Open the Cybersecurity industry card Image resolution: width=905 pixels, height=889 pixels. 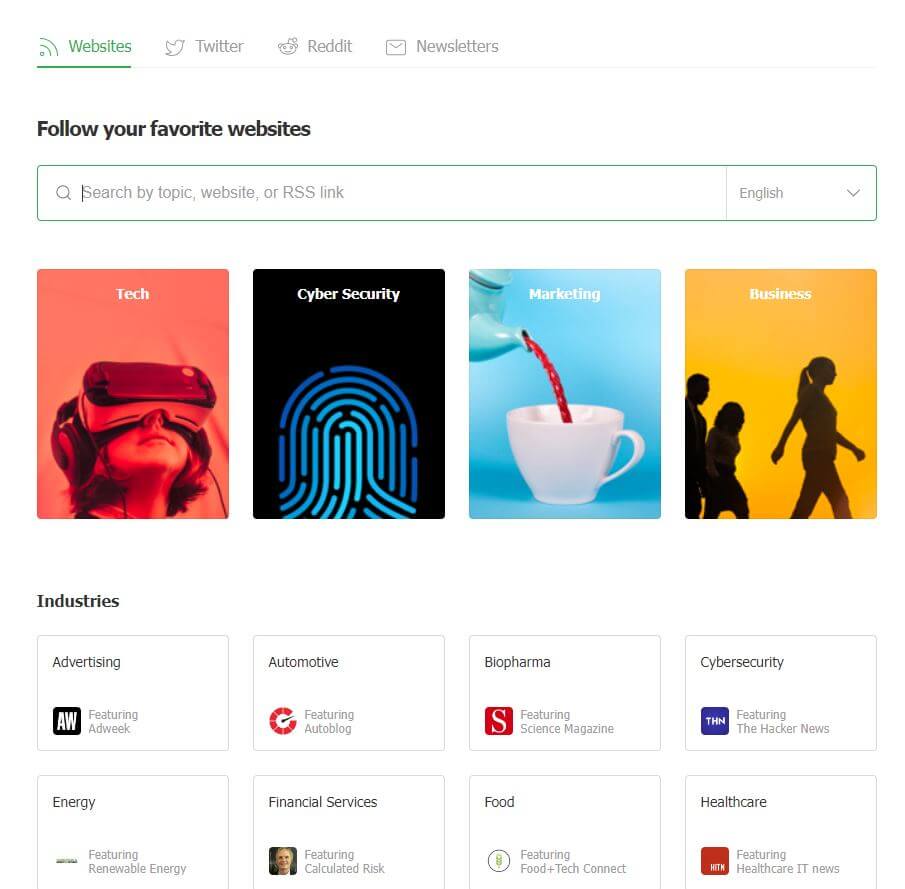coord(780,693)
